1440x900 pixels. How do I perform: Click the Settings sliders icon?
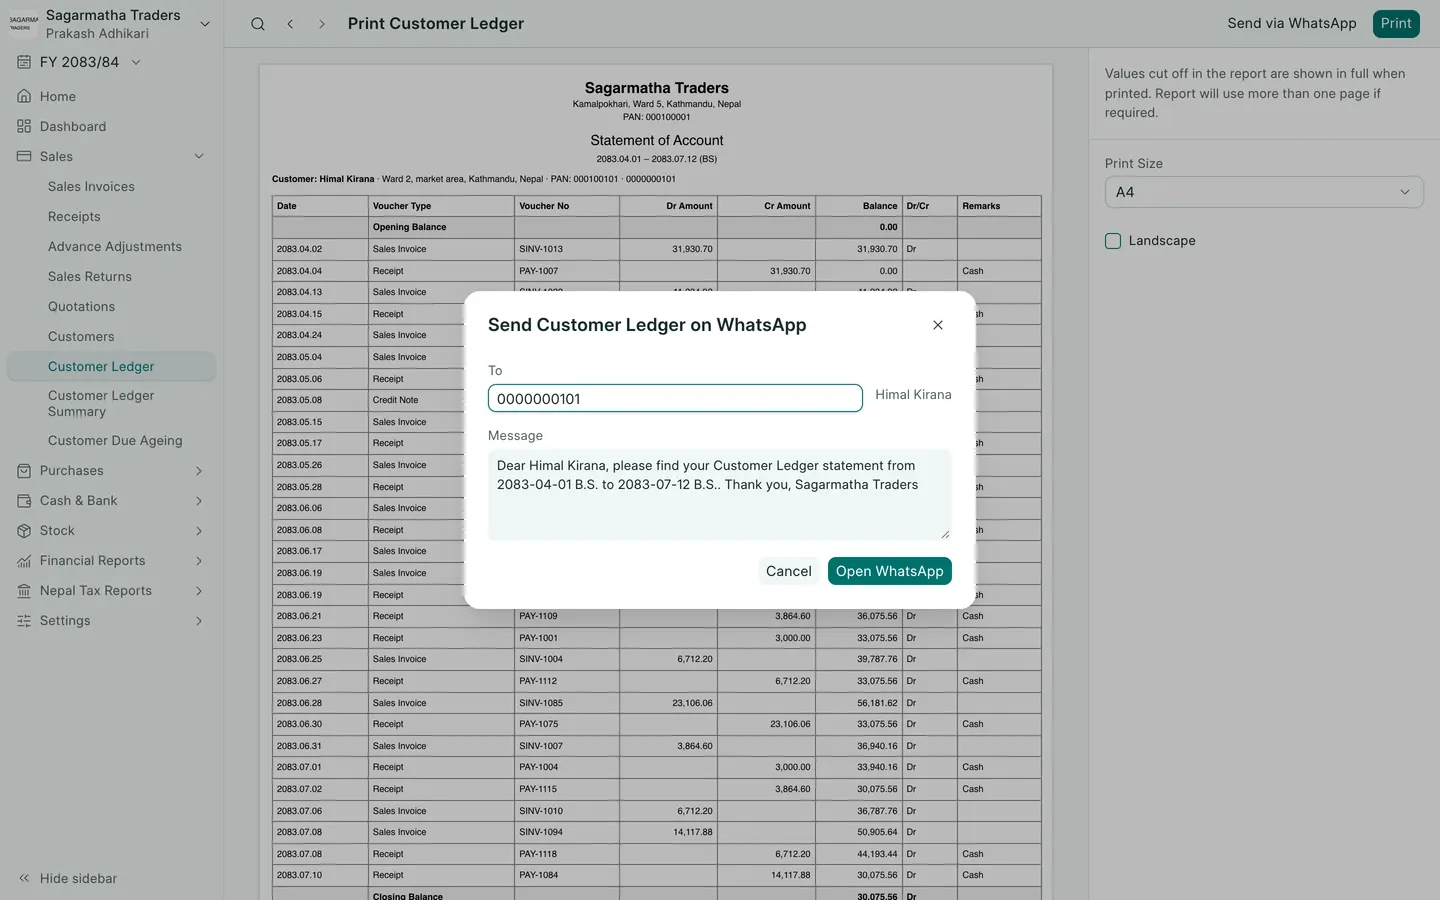tap(24, 621)
